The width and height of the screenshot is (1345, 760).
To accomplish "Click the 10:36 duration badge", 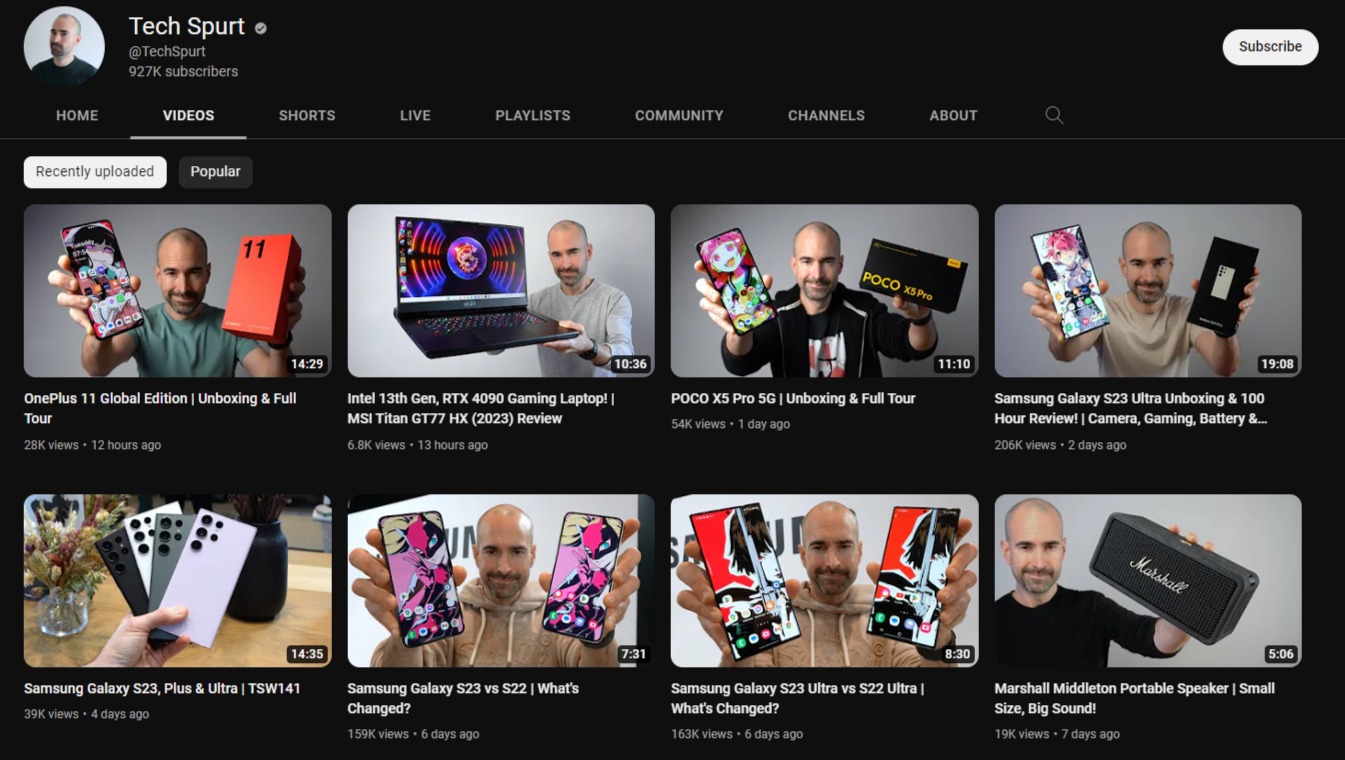I will coord(630,364).
